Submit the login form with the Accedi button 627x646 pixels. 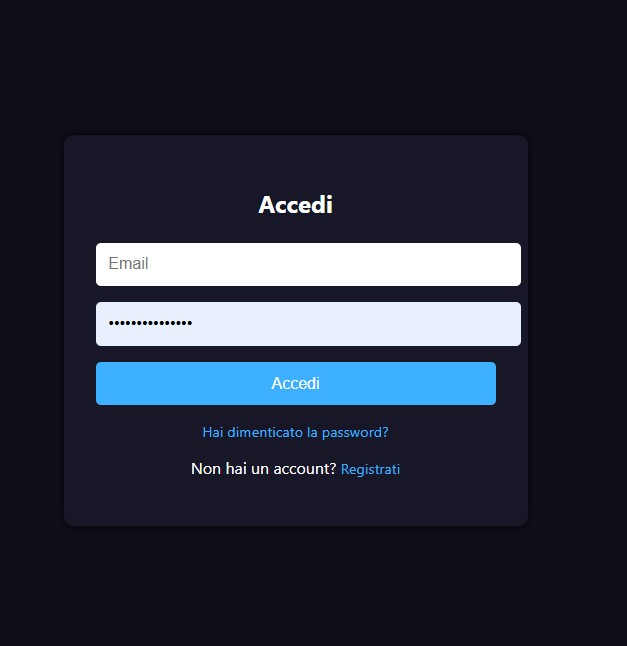coord(296,383)
